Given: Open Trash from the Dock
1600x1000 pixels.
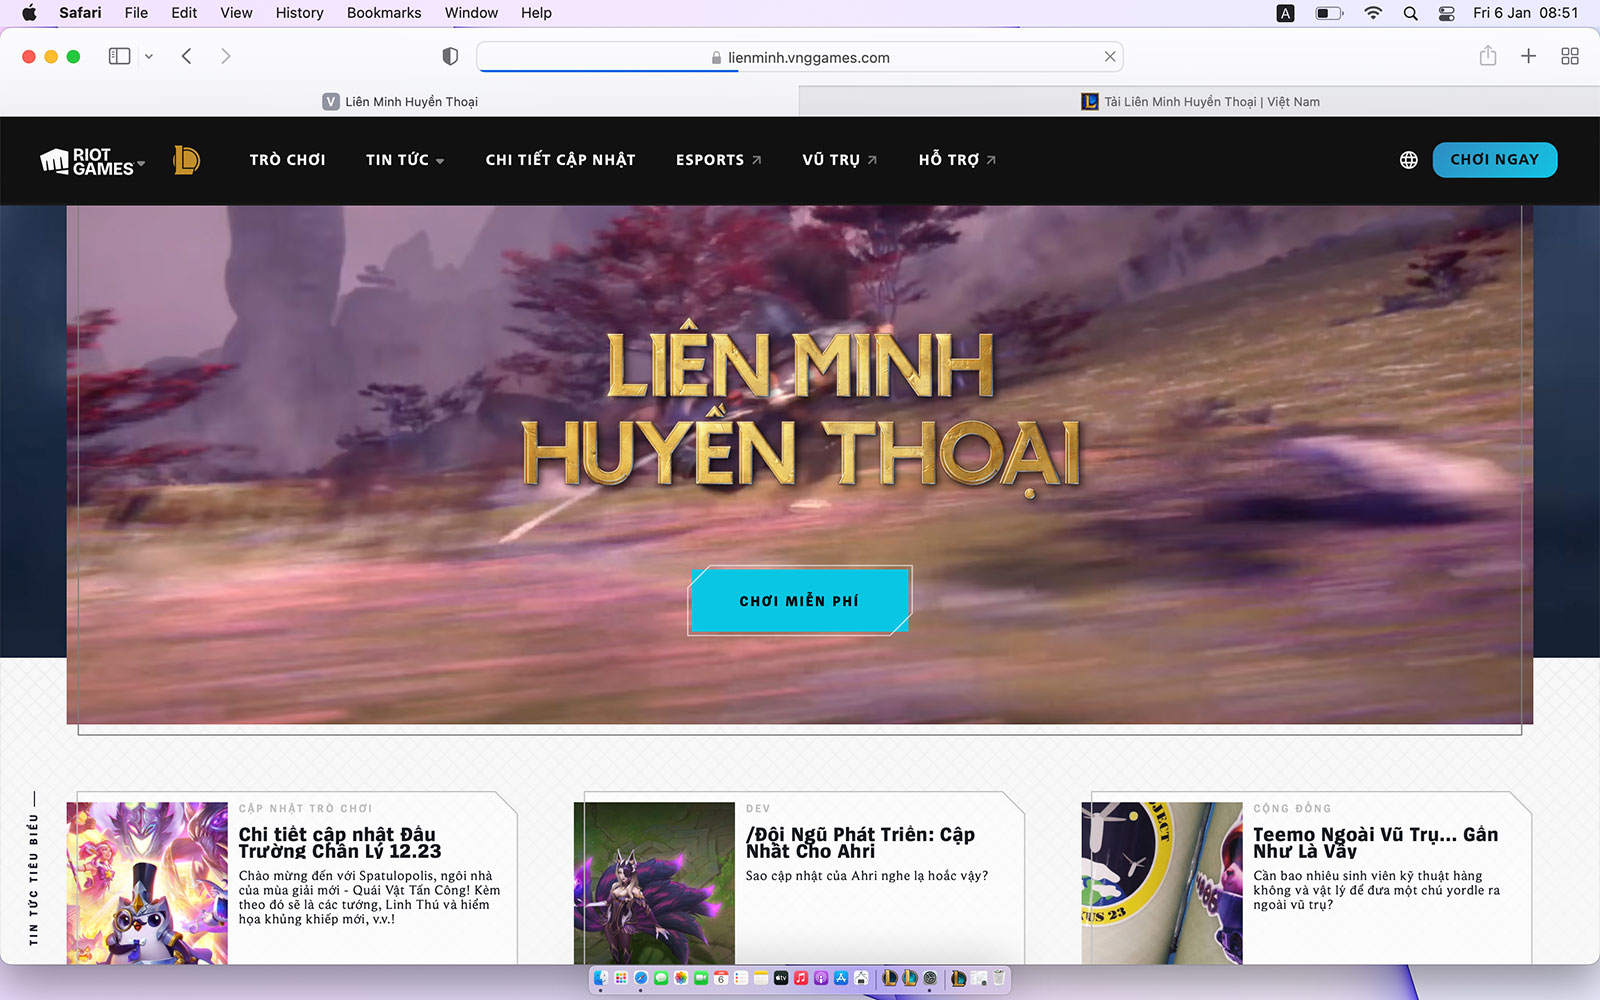Looking at the screenshot, I should click(x=998, y=978).
